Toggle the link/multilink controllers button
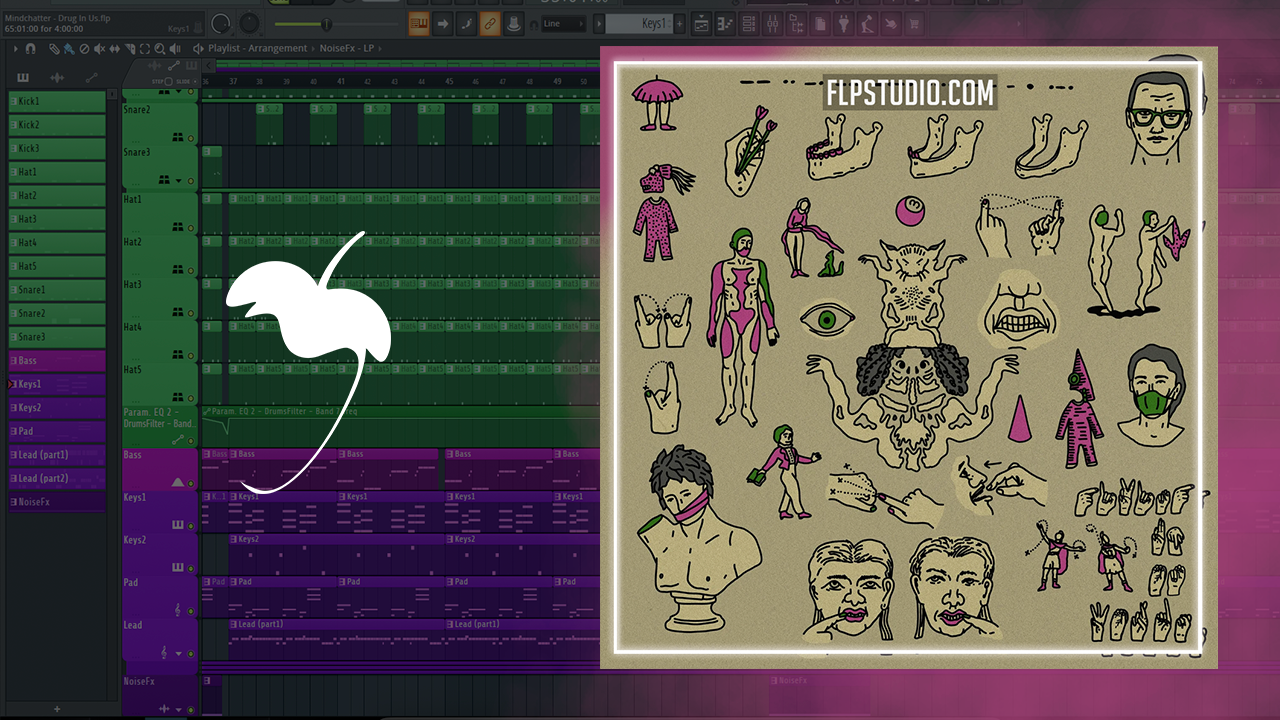Image resolution: width=1280 pixels, height=720 pixels. (489, 24)
